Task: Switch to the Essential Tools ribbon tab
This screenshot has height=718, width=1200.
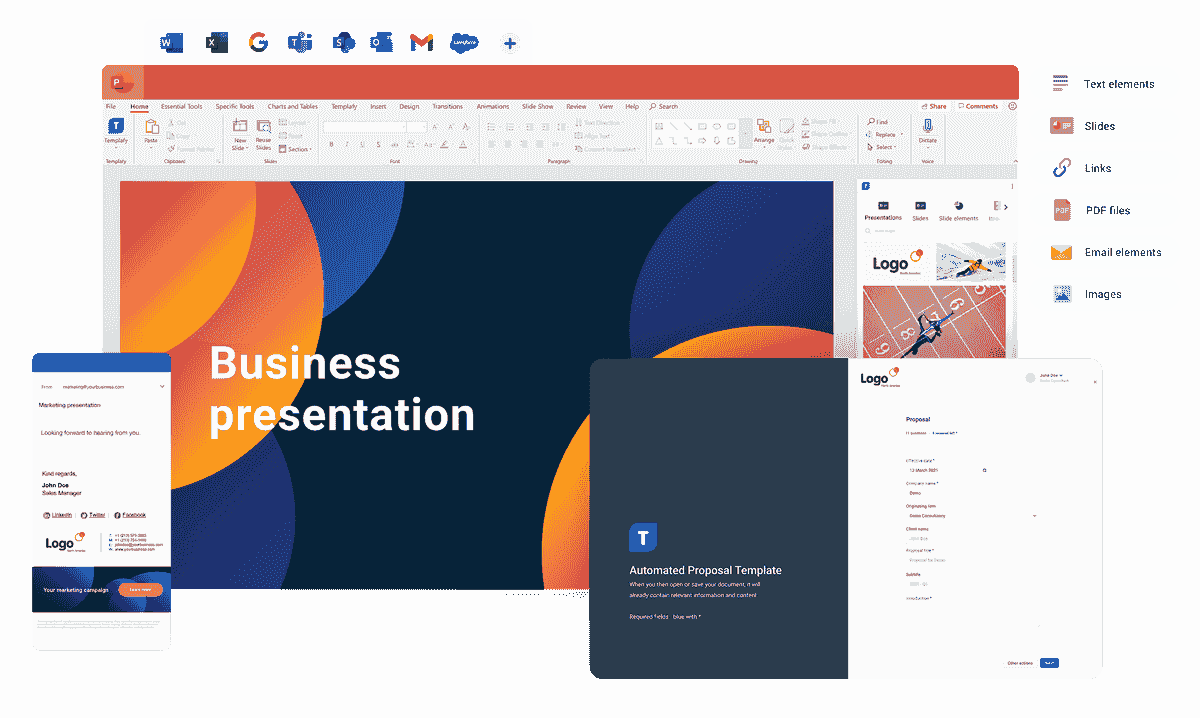Action: 181,106
